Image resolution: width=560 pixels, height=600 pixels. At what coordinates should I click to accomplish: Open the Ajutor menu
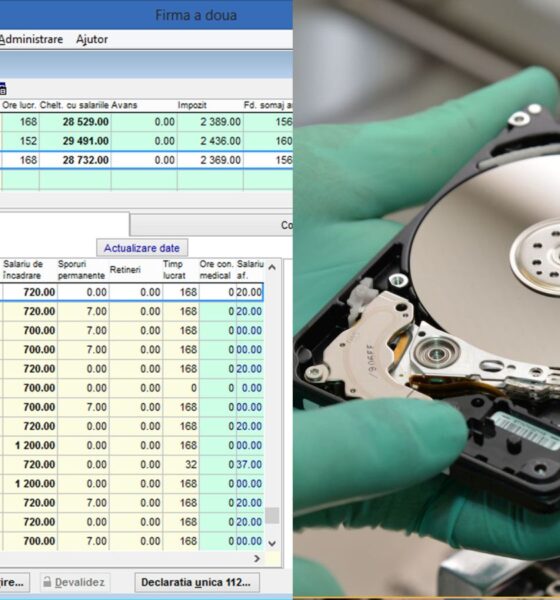[x=92, y=39]
